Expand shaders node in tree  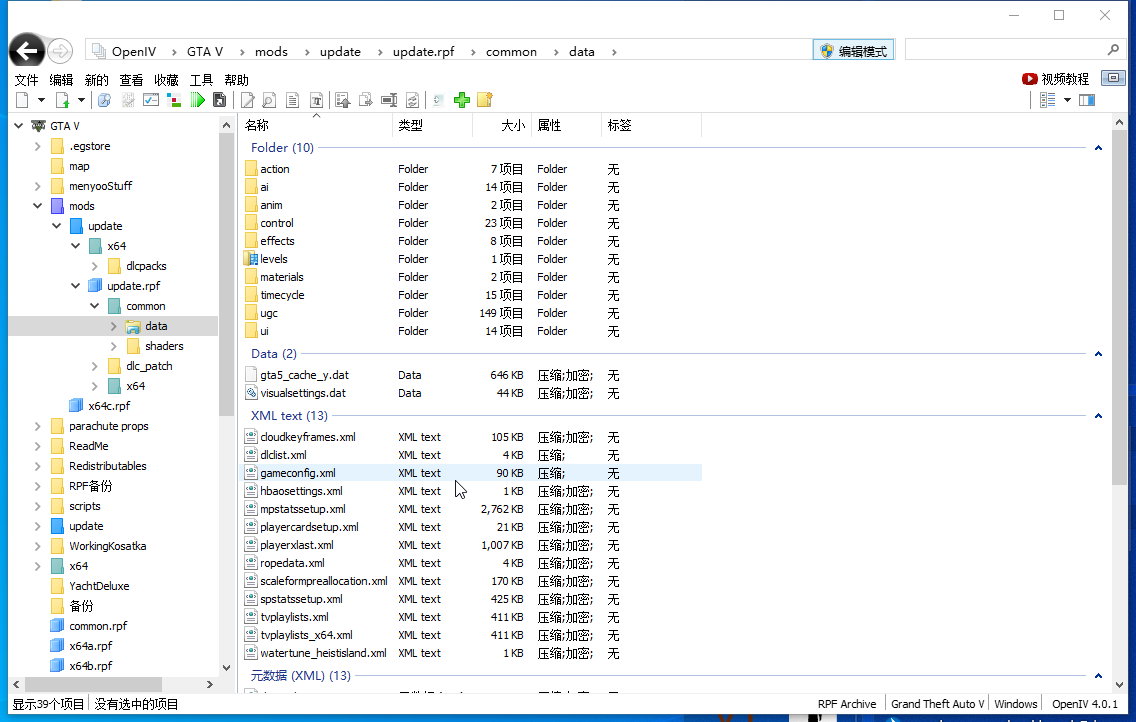(113, 346)
